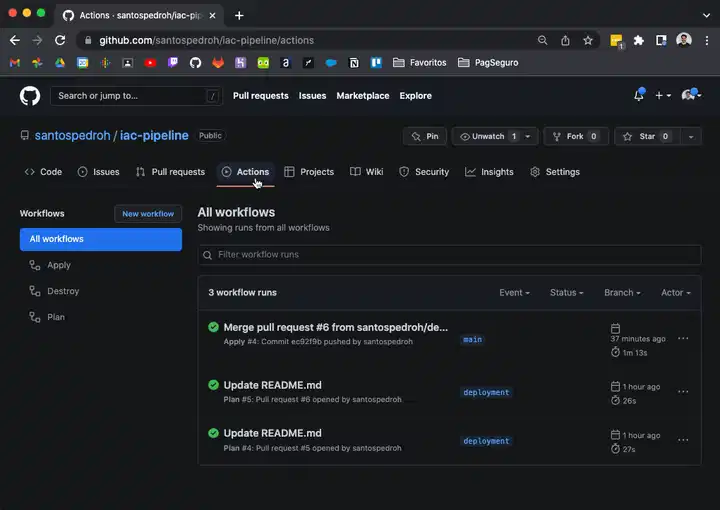Image resolution: width=720 pixels, height=510 pixels.
Task: Switch to the Projects tab
Action: [x=309, y=172]
